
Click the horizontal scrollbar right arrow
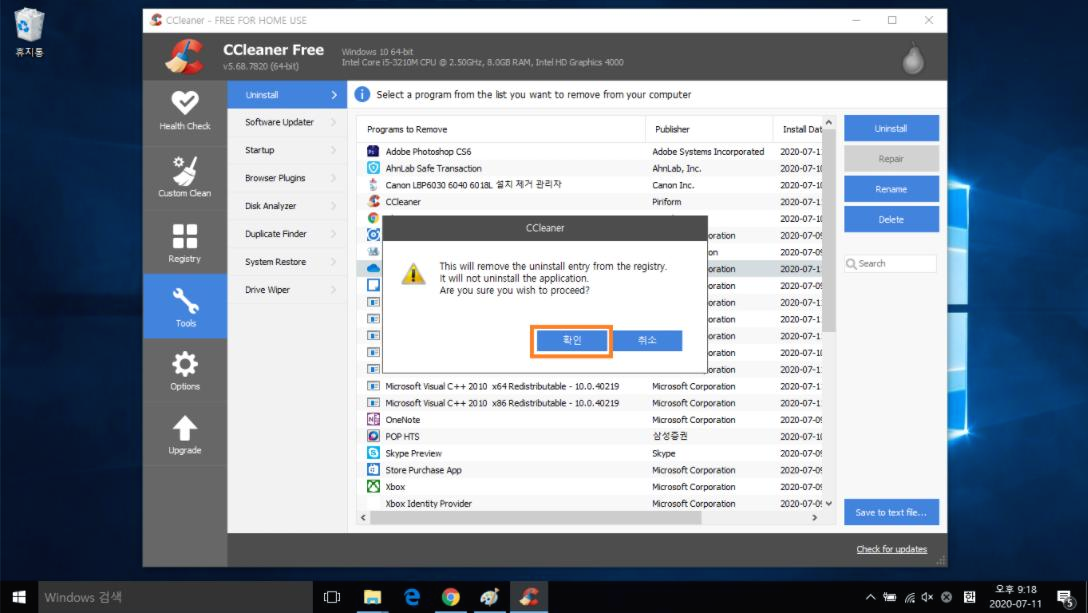tap(815, 518)
